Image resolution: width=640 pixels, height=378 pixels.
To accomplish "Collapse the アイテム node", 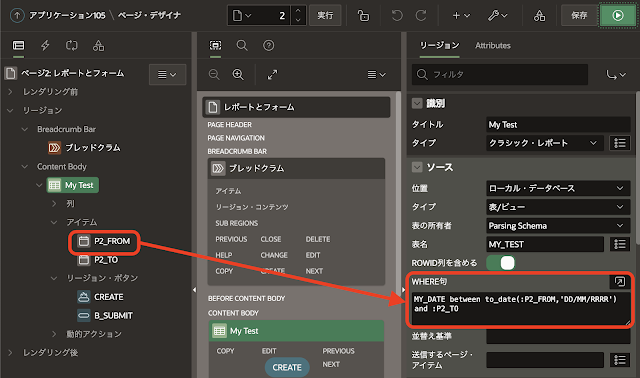I will 54,222.
